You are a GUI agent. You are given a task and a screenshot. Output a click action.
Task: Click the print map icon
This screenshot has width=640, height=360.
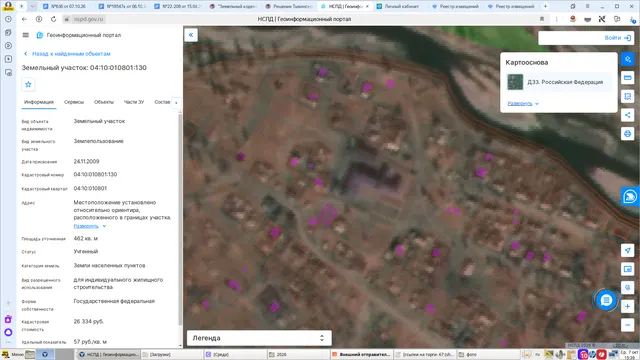coord(628,133)
